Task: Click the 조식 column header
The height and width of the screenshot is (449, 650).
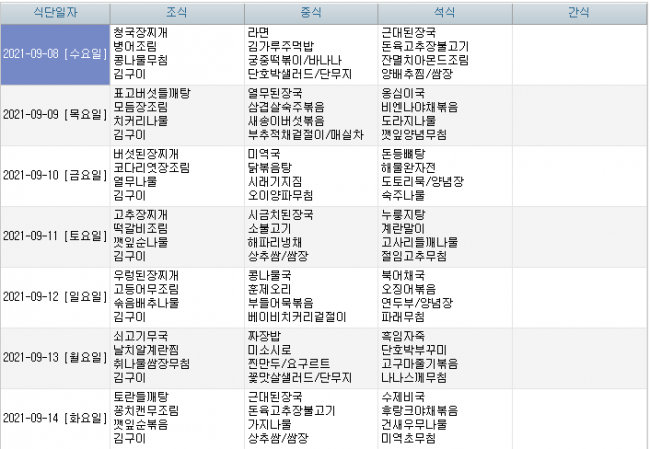Action: [176, 13]
